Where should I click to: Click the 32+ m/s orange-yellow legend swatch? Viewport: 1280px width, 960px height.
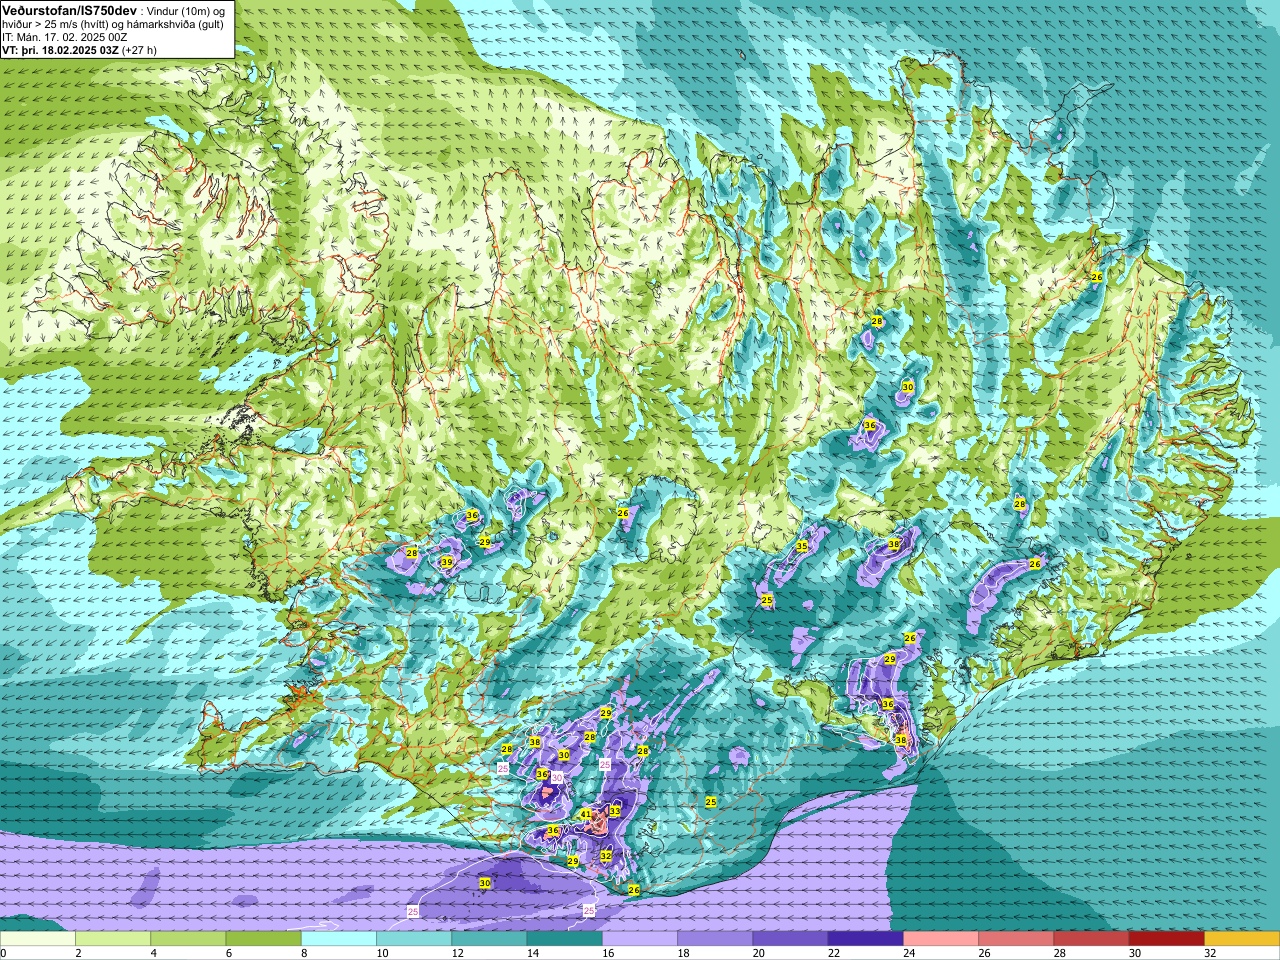click(x=1242, y=939)
